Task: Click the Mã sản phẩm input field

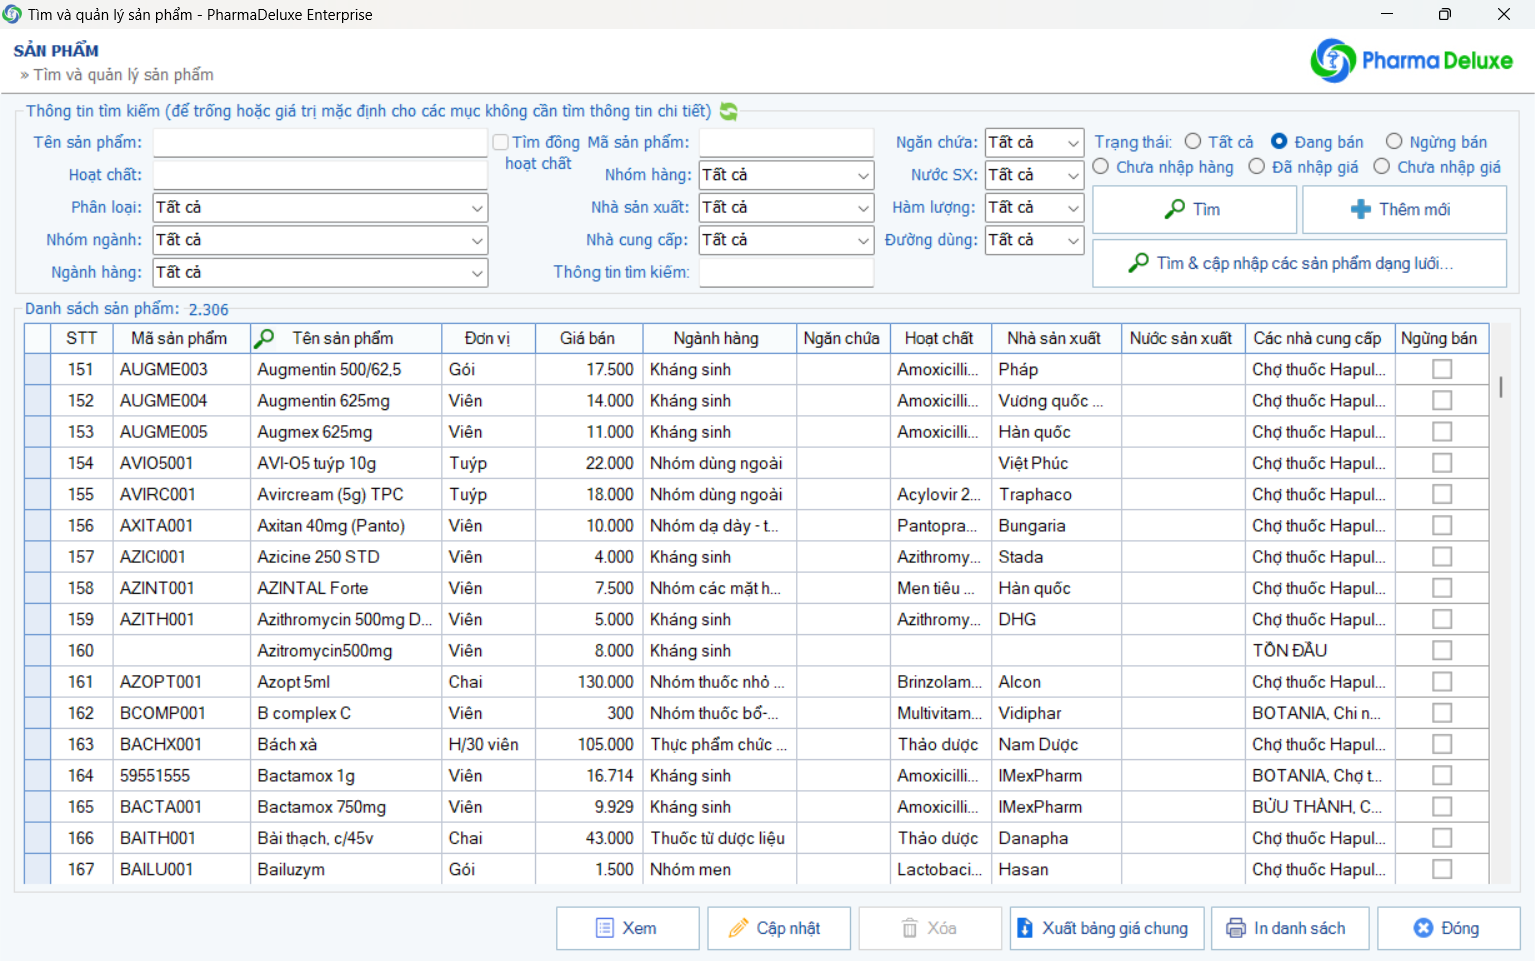Action: pos(786,143)
